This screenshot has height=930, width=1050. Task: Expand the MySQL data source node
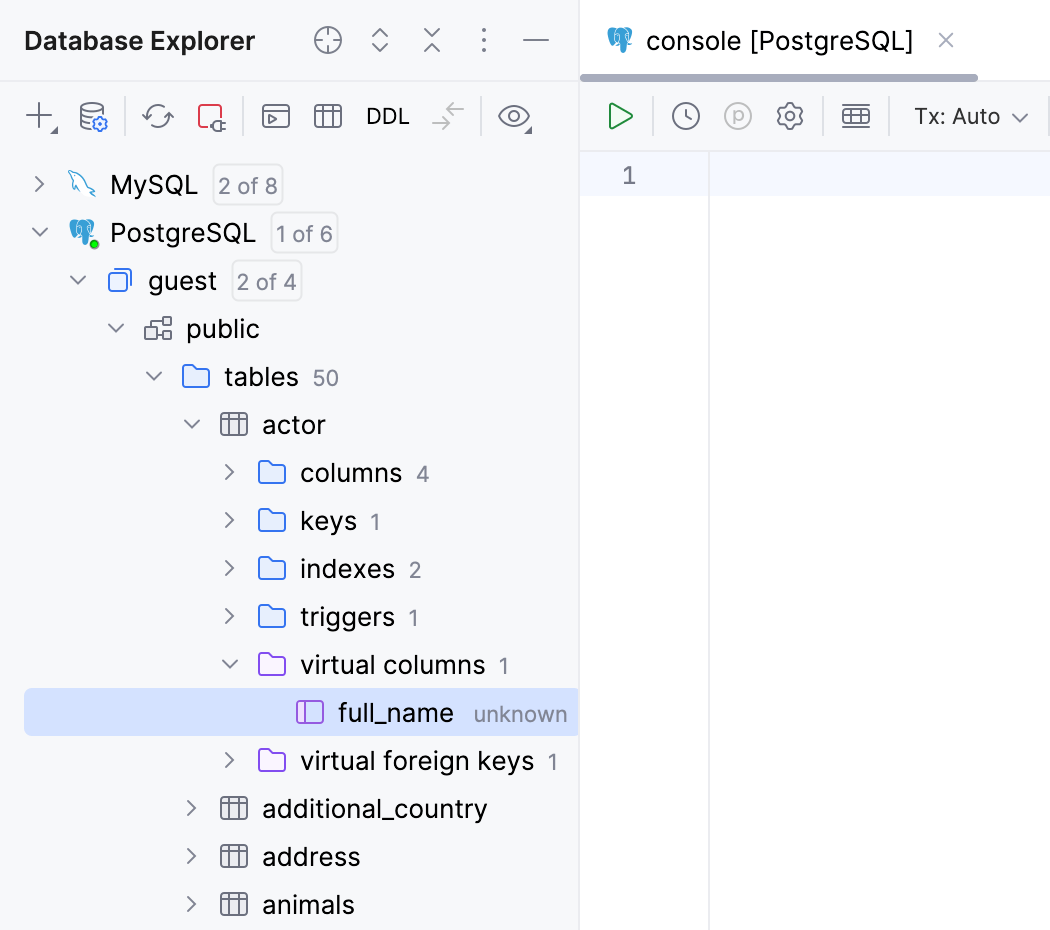(x=38, y=184)
